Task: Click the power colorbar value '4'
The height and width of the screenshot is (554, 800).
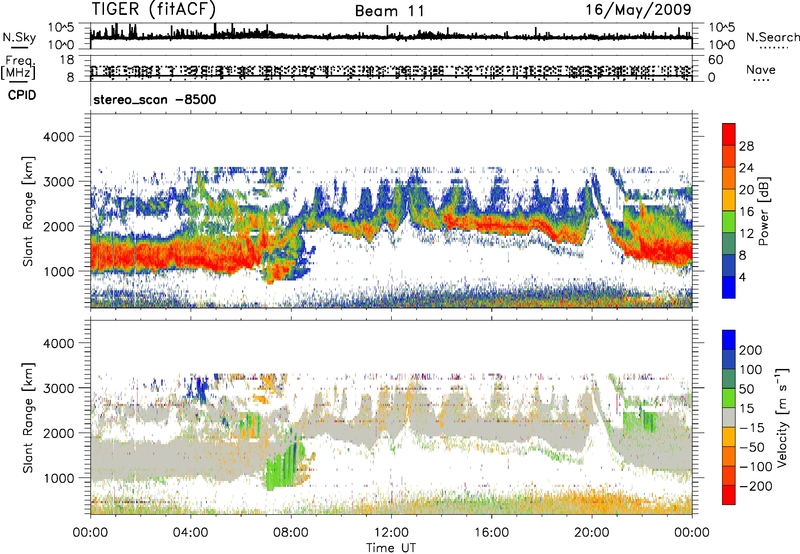Action: click(742, 277)
